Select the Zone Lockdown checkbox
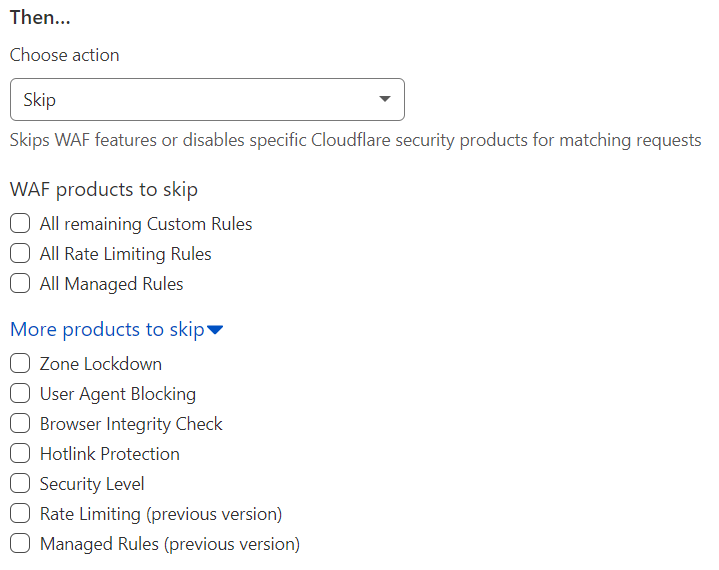Viewport: 719px width, 570px height. (20, 364)
